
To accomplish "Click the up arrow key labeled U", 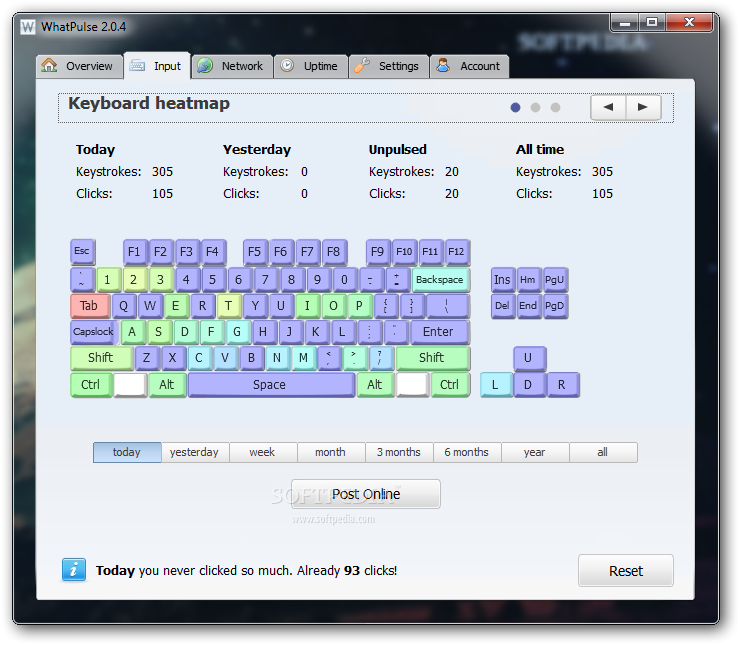I will 530,358.
